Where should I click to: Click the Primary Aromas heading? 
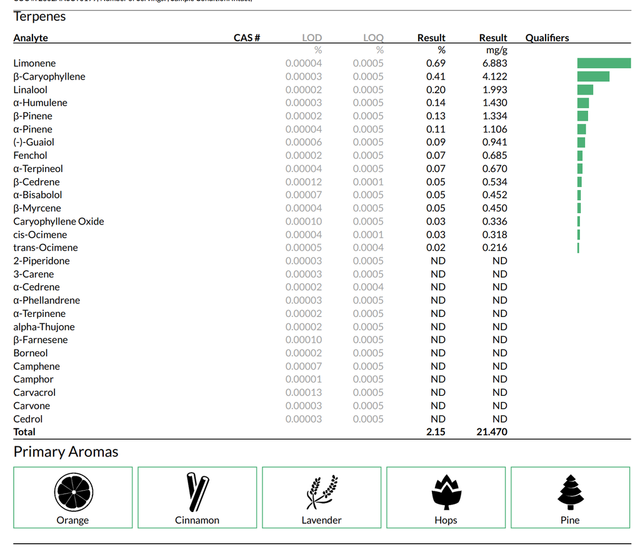(66, 452)
